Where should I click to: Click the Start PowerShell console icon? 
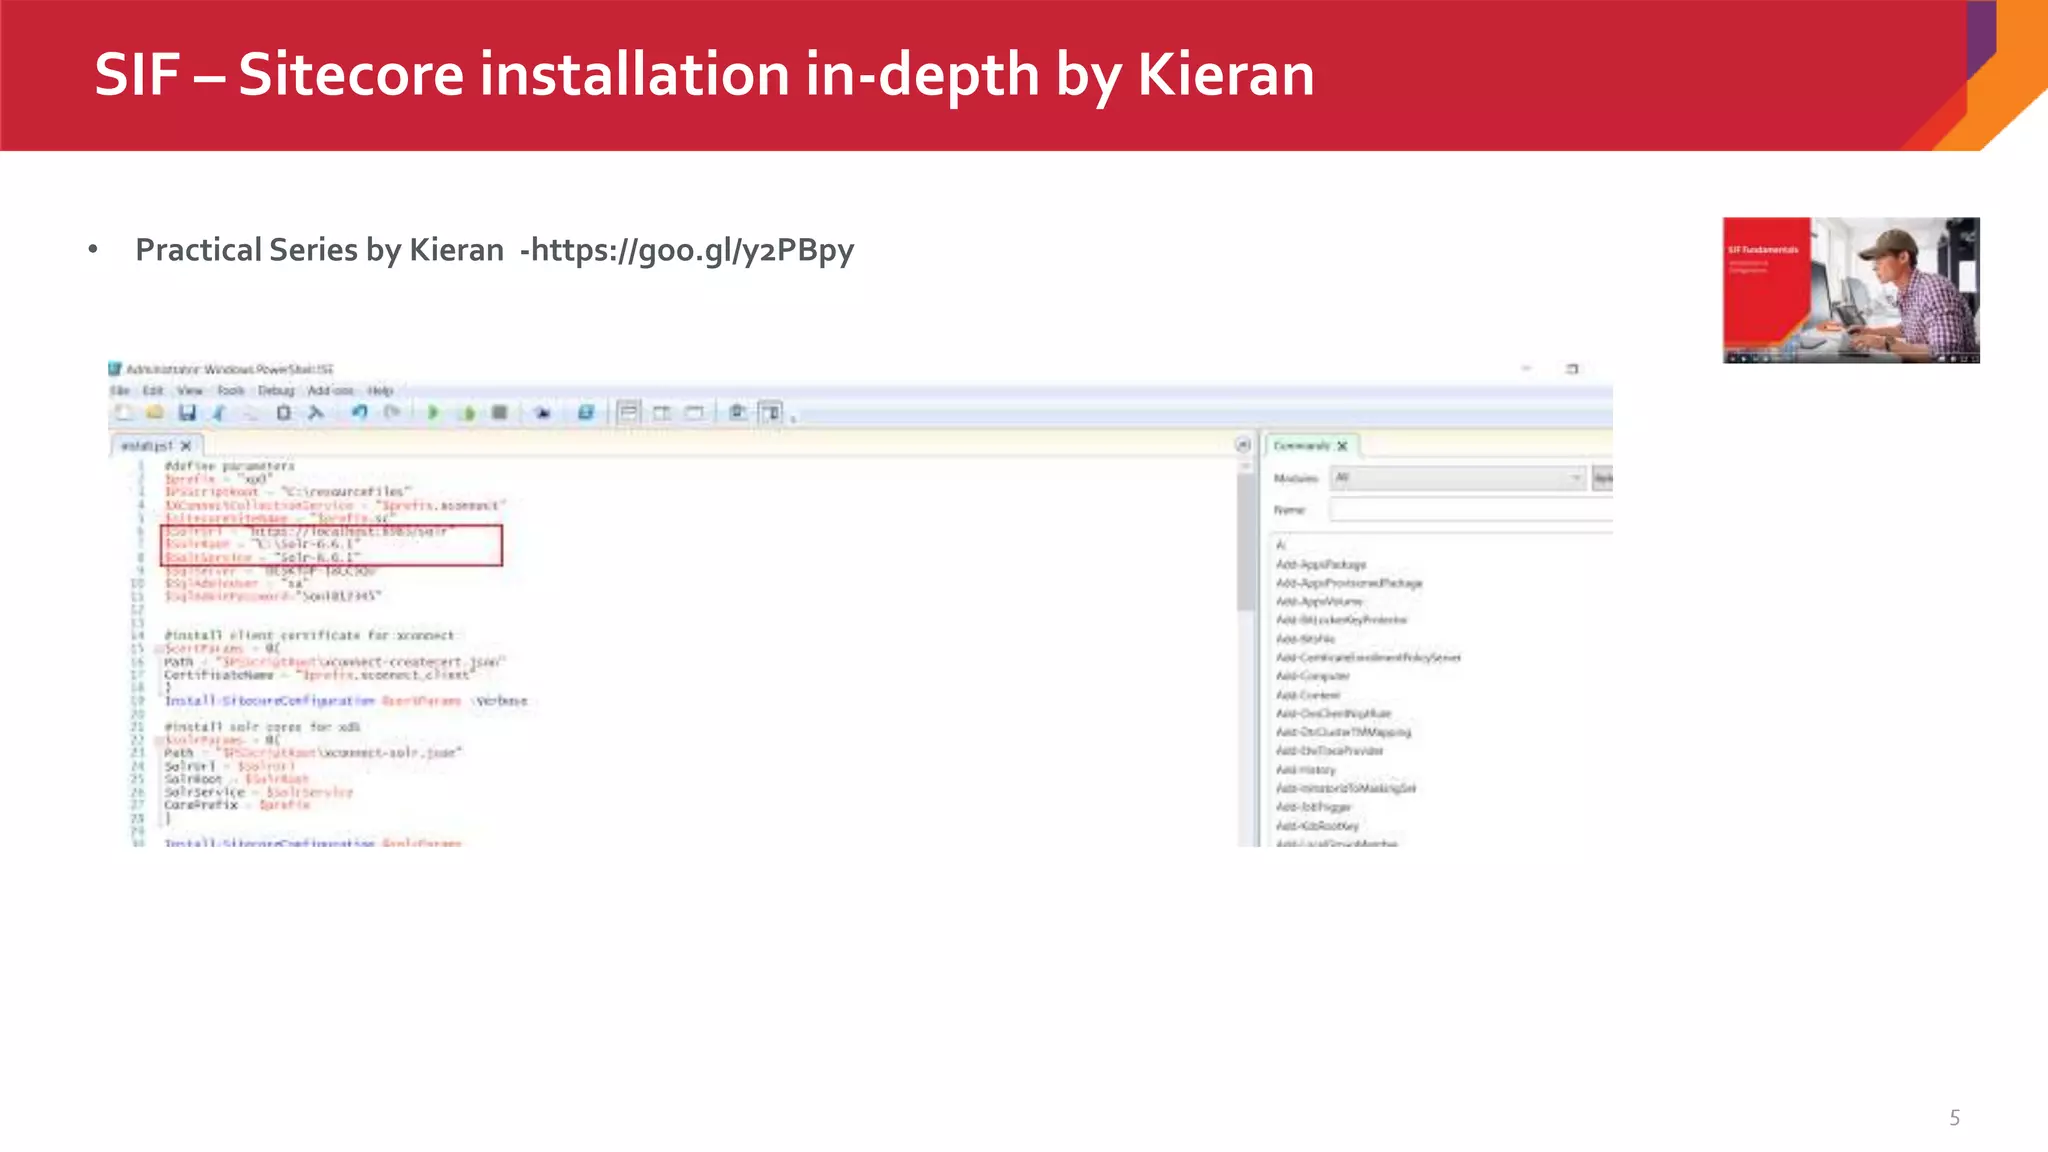586,412
